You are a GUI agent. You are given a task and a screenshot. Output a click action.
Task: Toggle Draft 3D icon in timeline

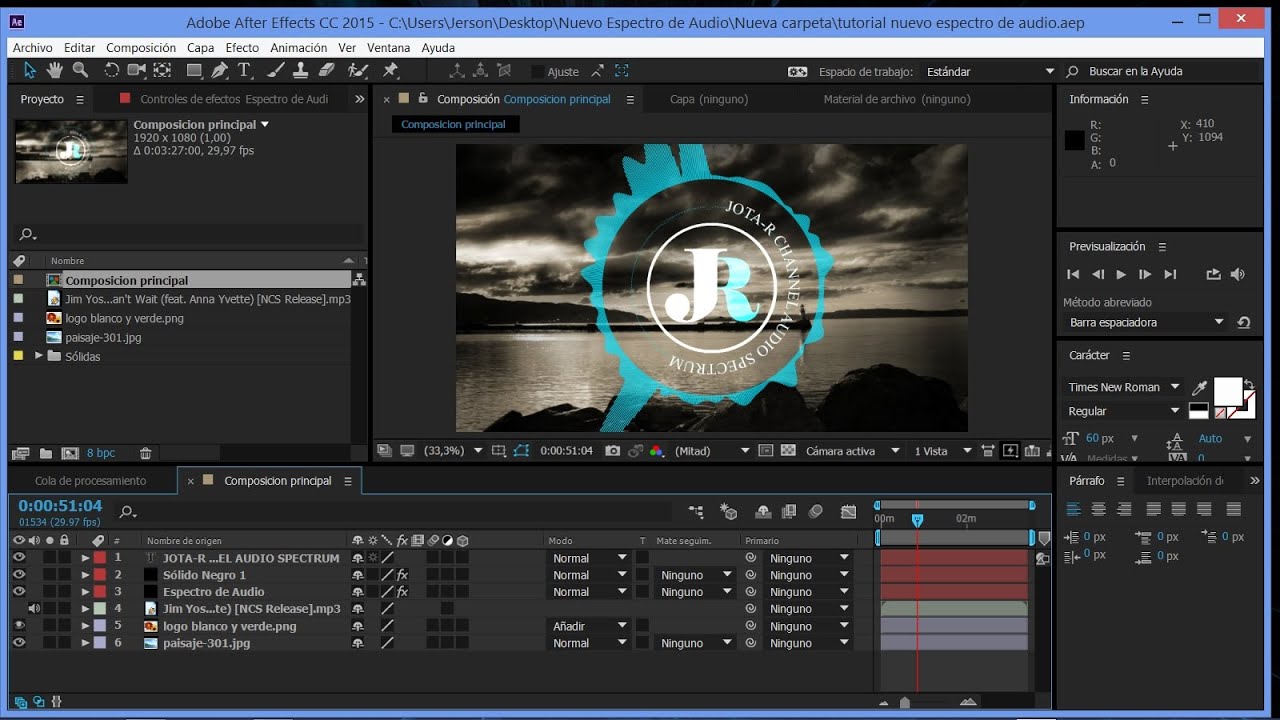(729, 511)
